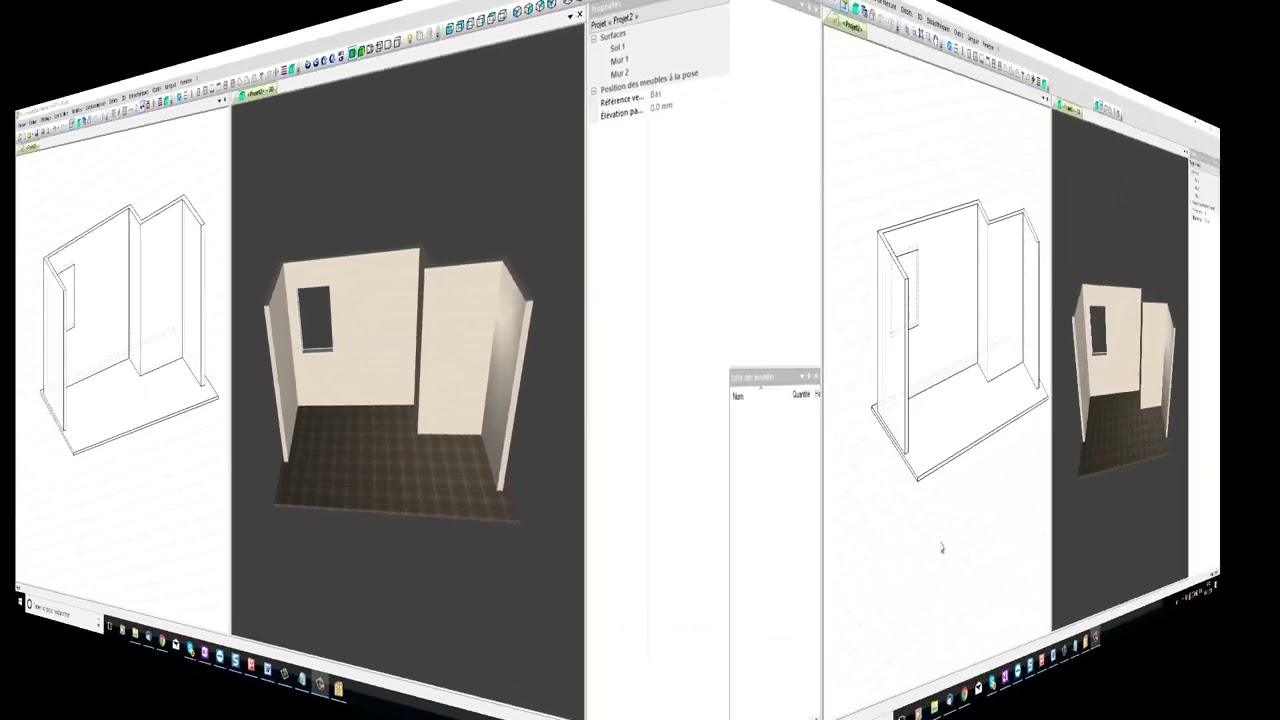Click the first blue sphere render icon
This screenshot has width=1280, height=720.
tap(308, 64)
